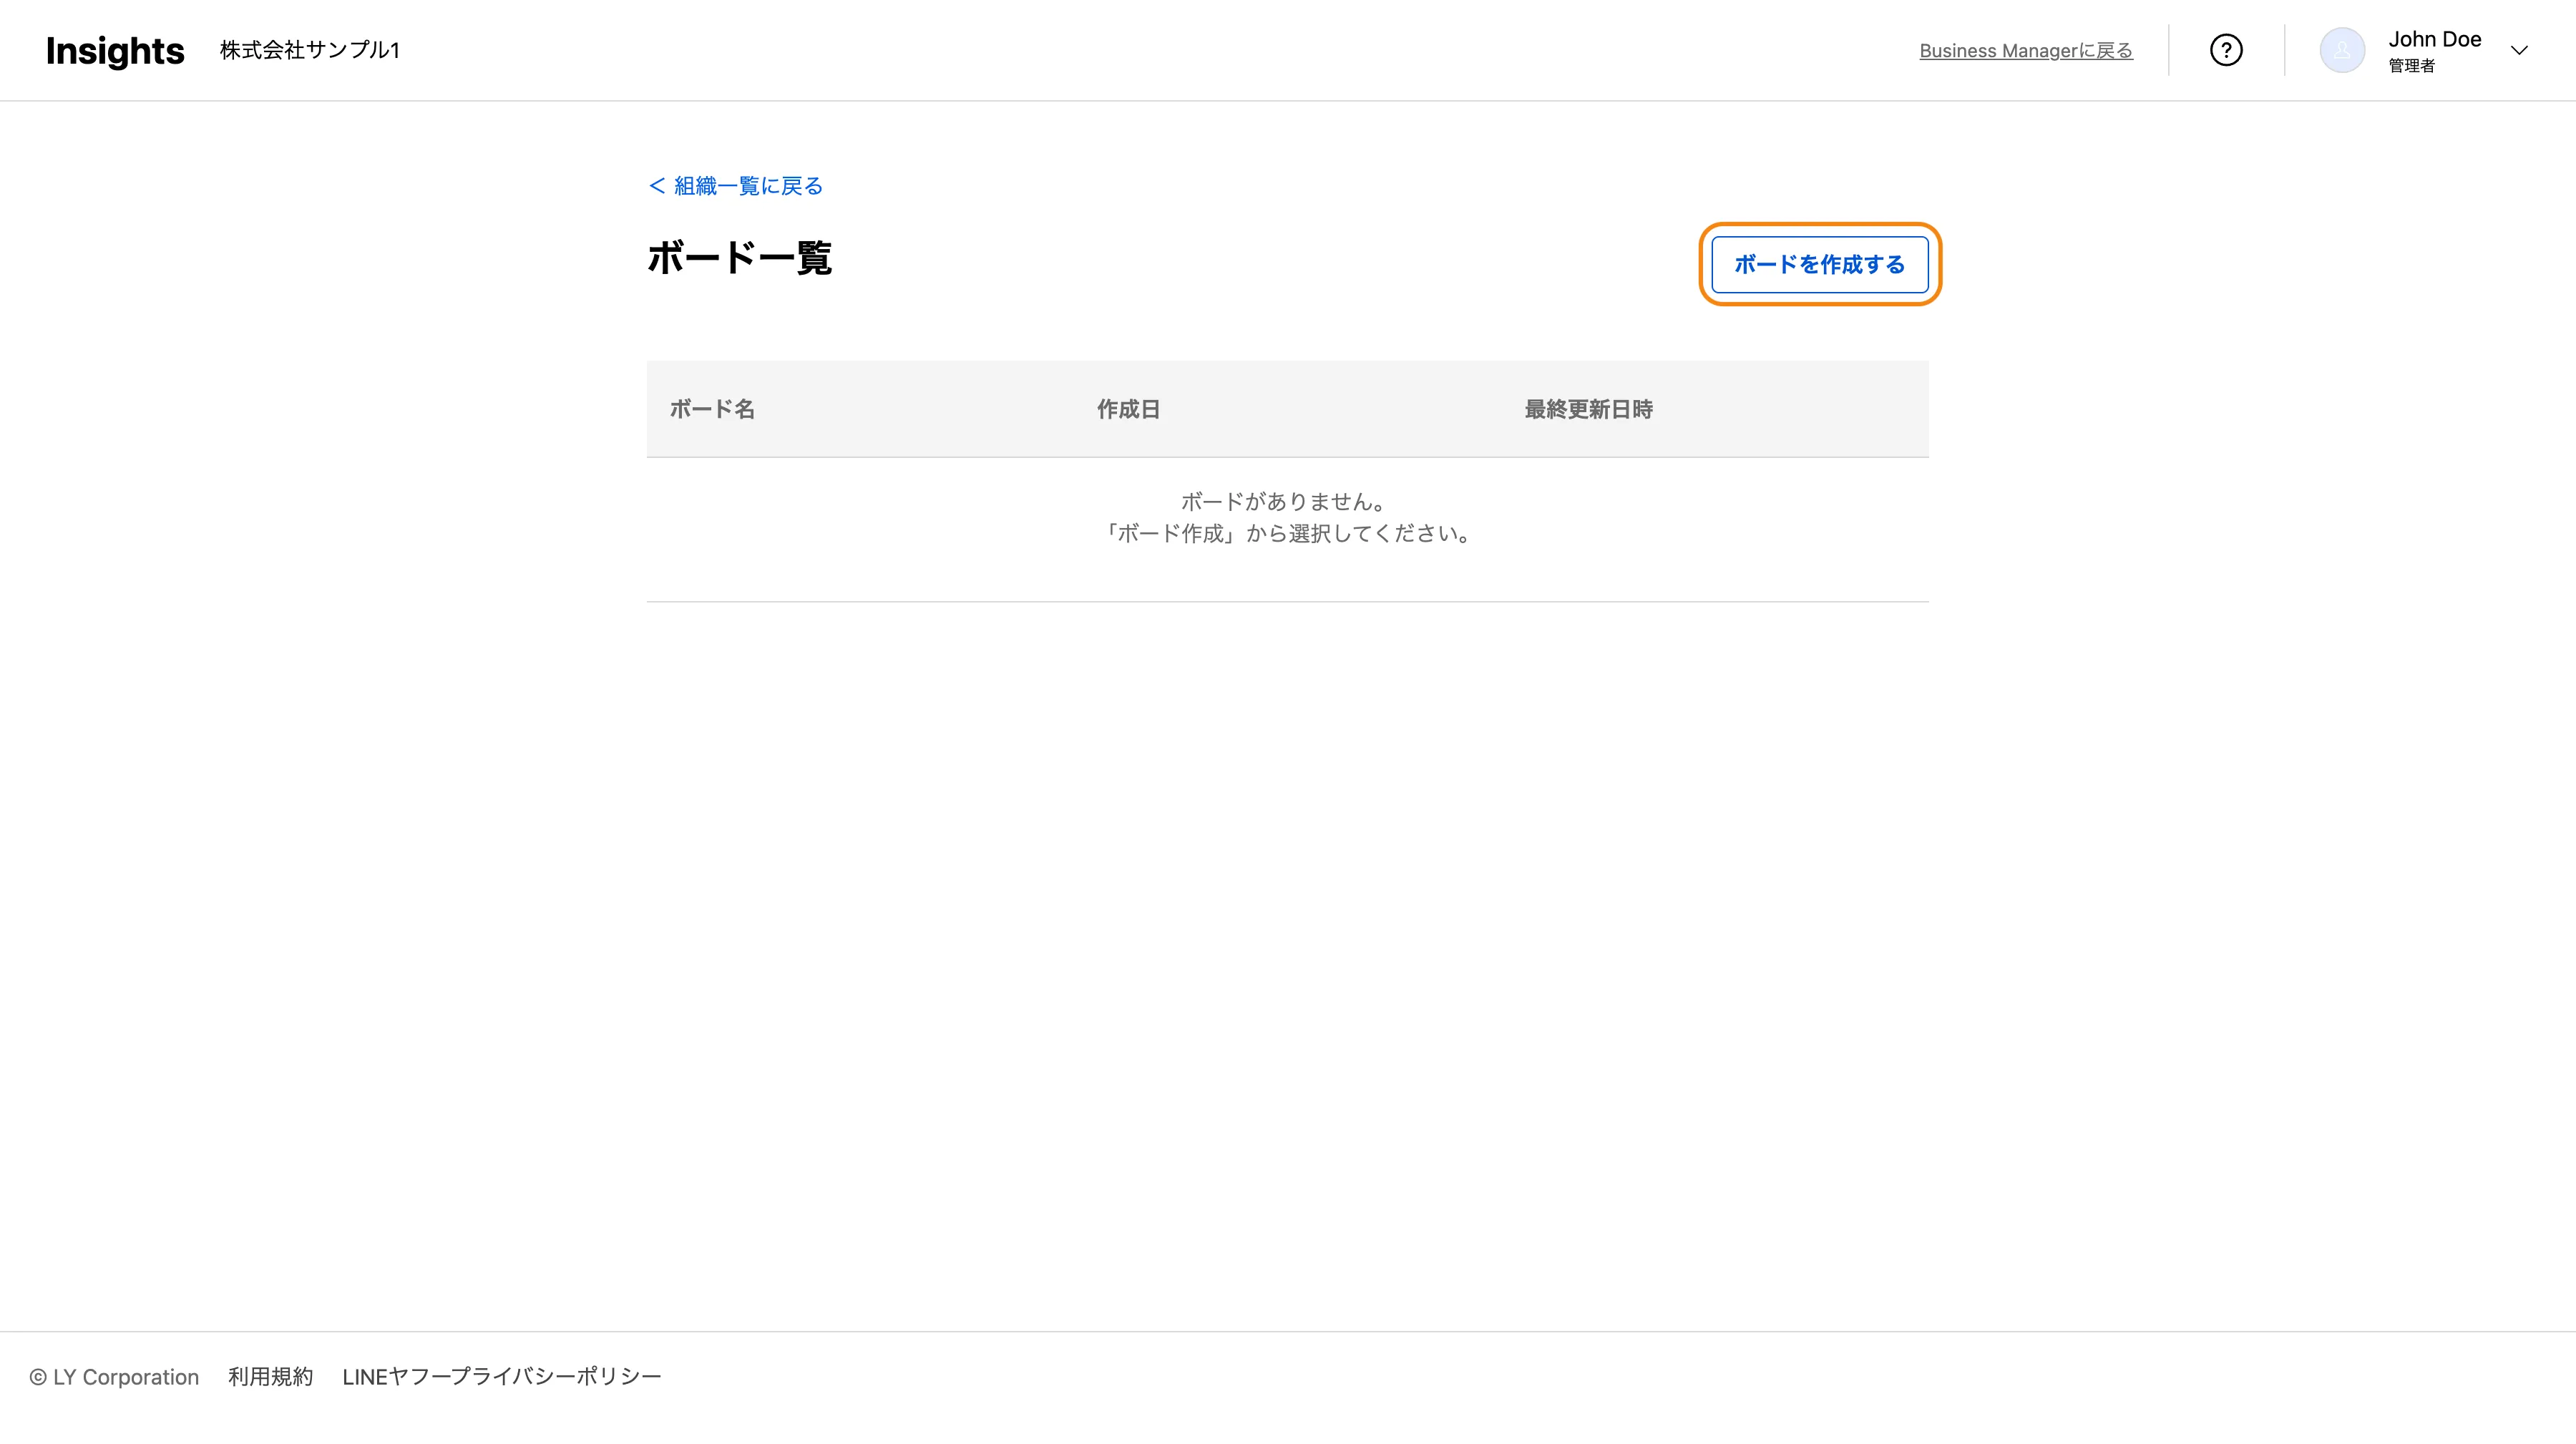Click the 「ボード作成」から選択してください hint text
Viewport: 2576px width, 1444px height.
(1286, 533)
